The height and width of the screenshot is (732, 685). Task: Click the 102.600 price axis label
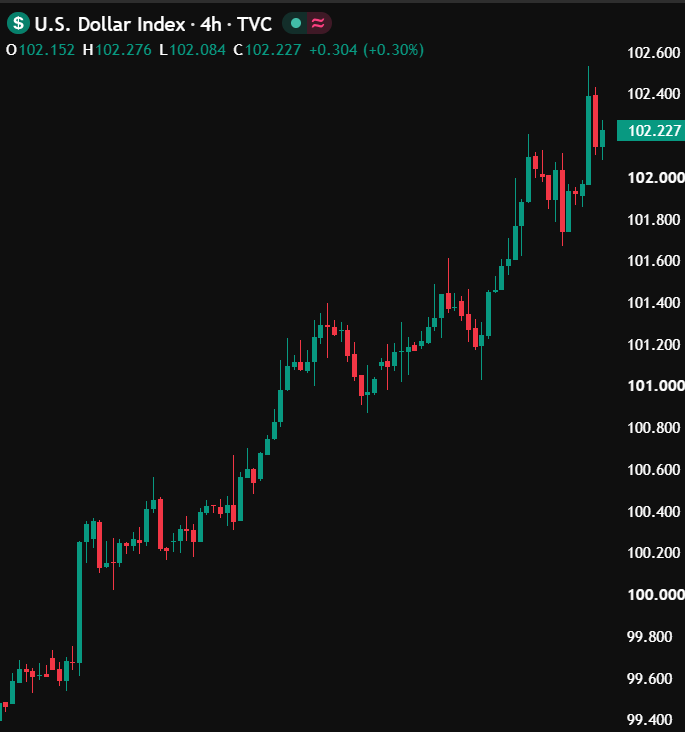653,53
